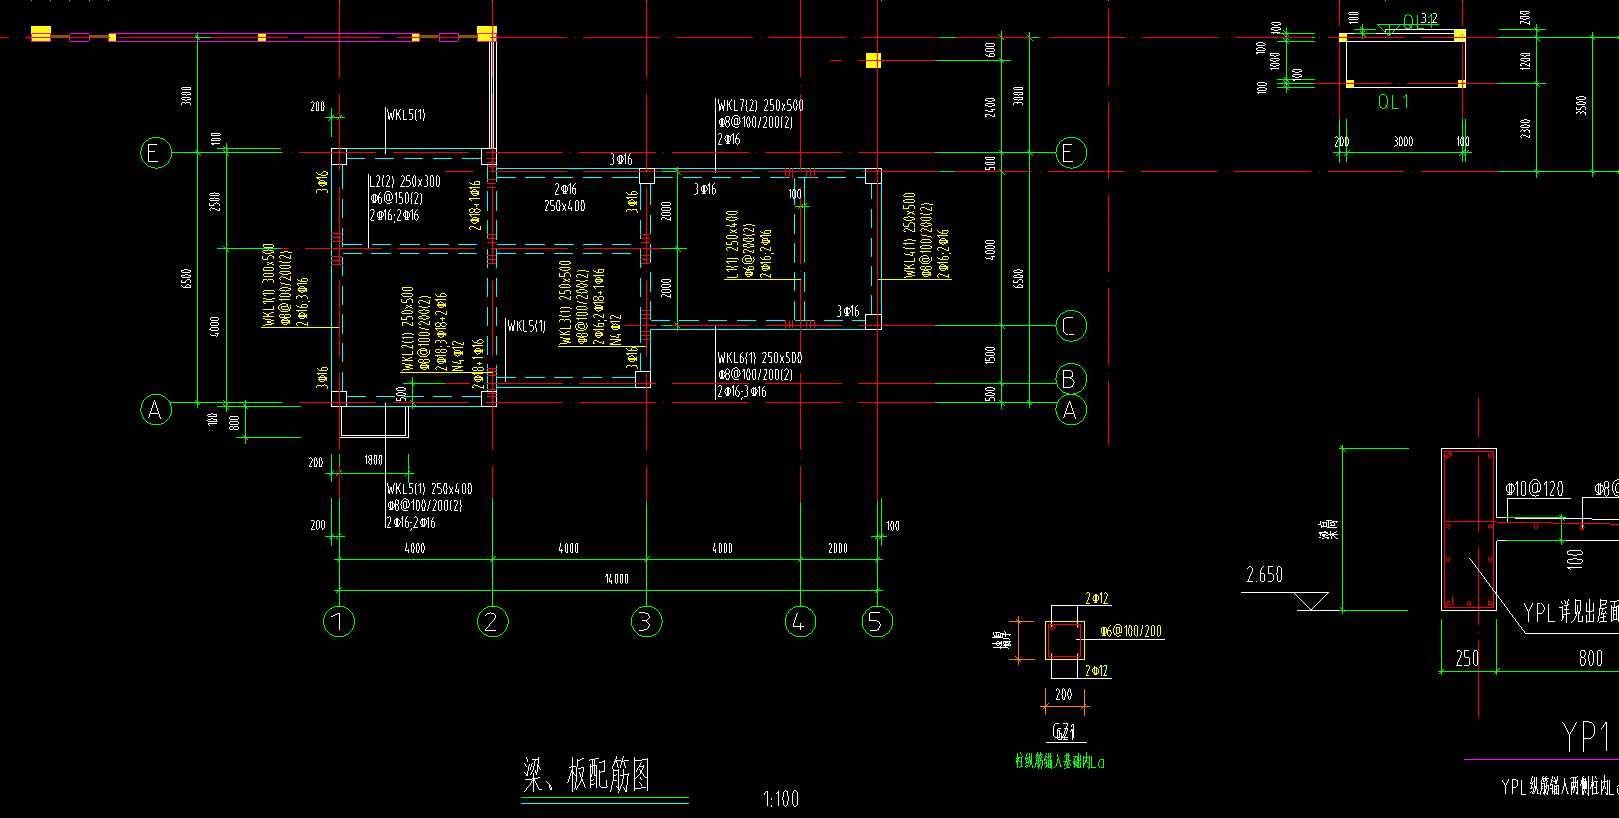Click the 14000 overall dimension text

(x=617, y=579)
